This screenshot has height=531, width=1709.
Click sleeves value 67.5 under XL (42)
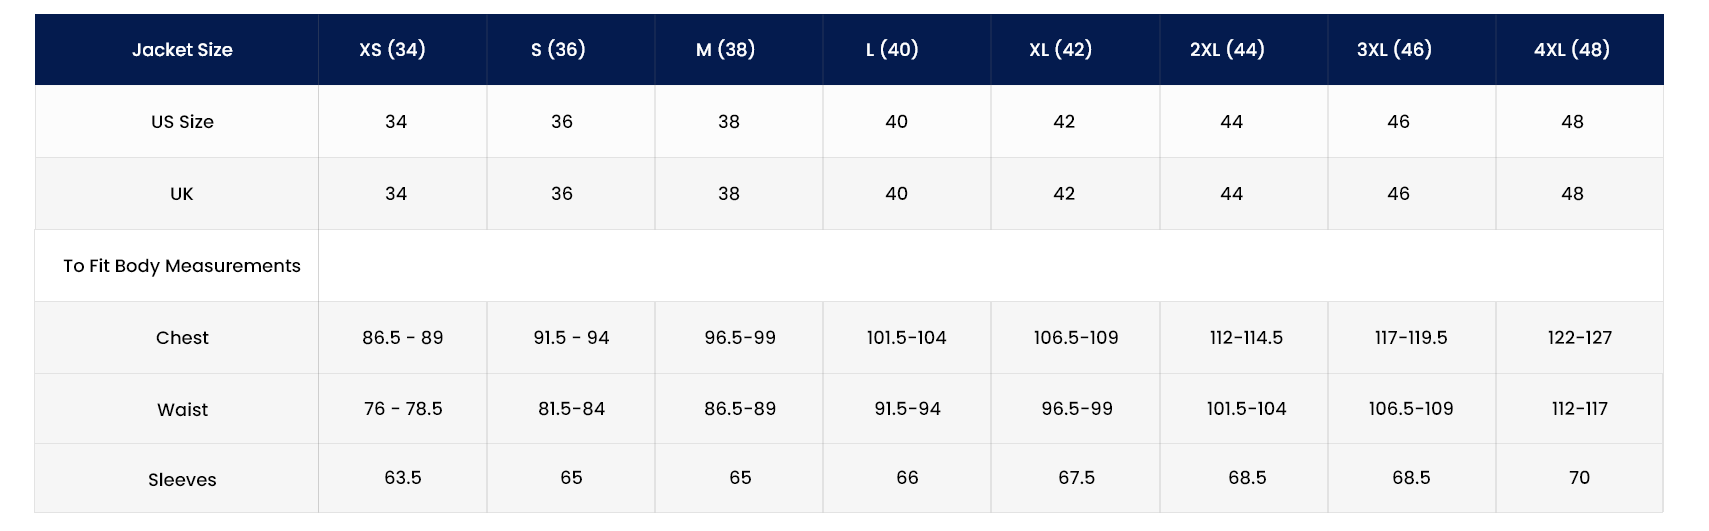(1076, 478)
